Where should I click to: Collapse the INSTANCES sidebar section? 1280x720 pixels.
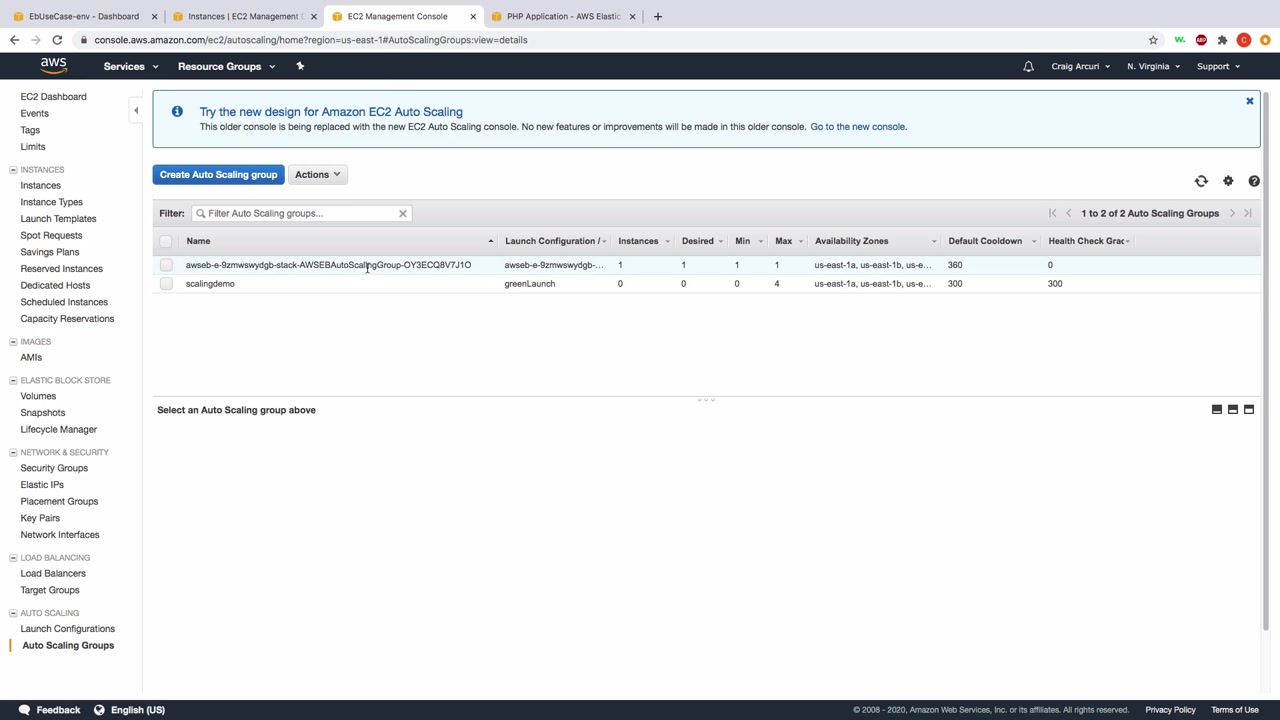pos(13,170)
